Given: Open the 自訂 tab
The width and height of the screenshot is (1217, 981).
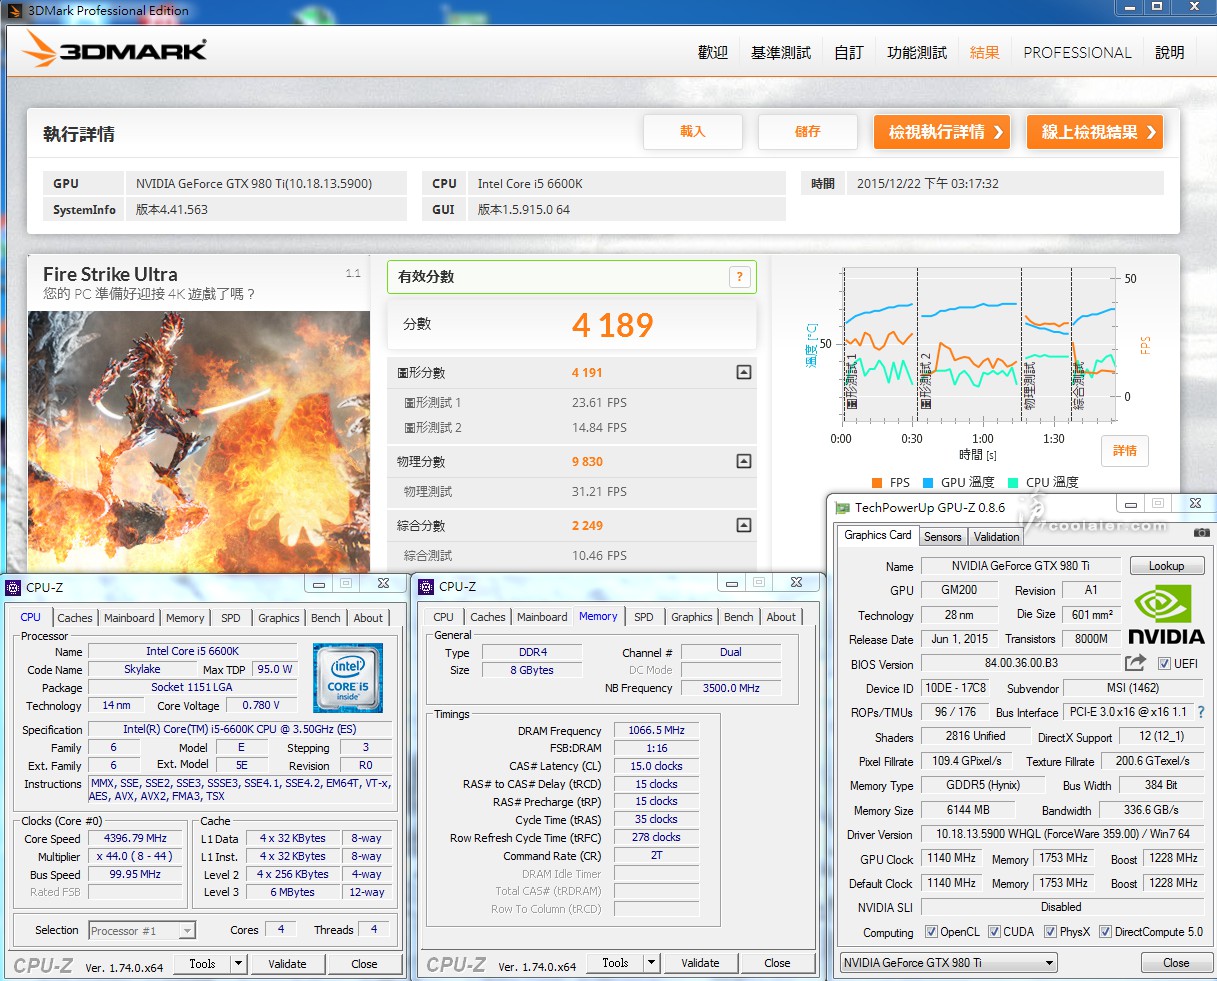Looking at the screenshot, I should [849, 52].
